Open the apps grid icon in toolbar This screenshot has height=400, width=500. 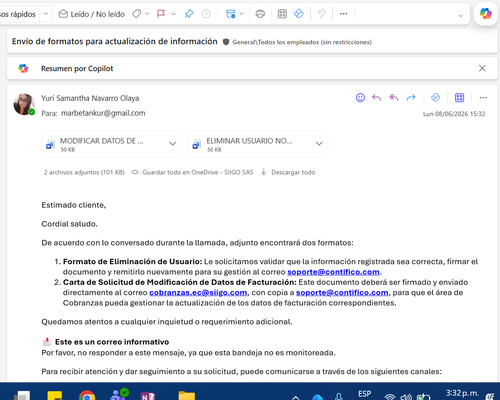[x=282, y=14]
